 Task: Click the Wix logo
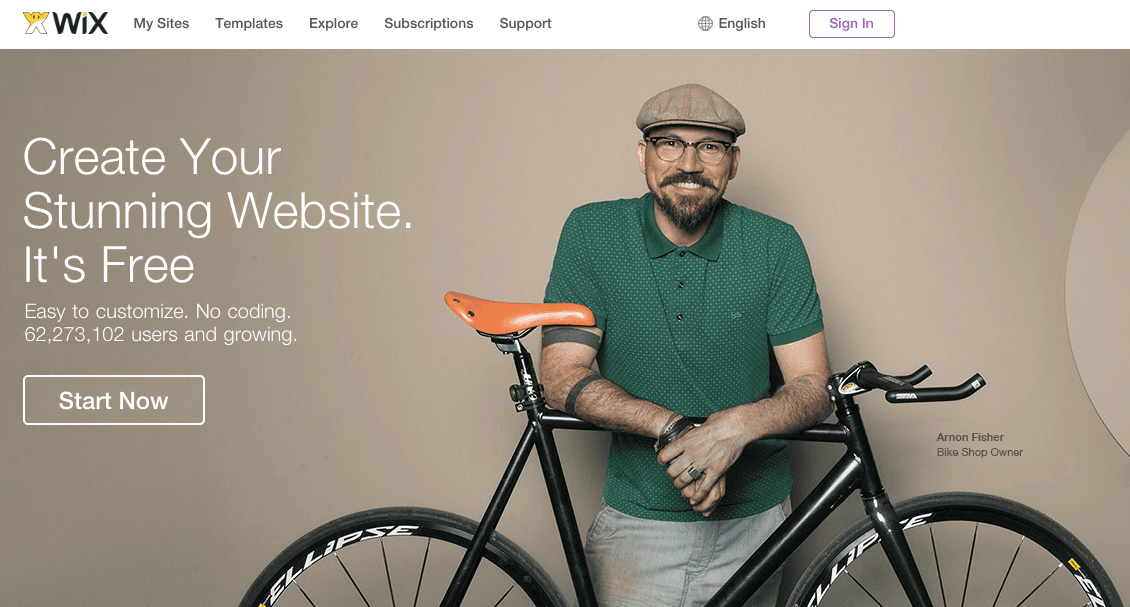click(x=66, y=23)
